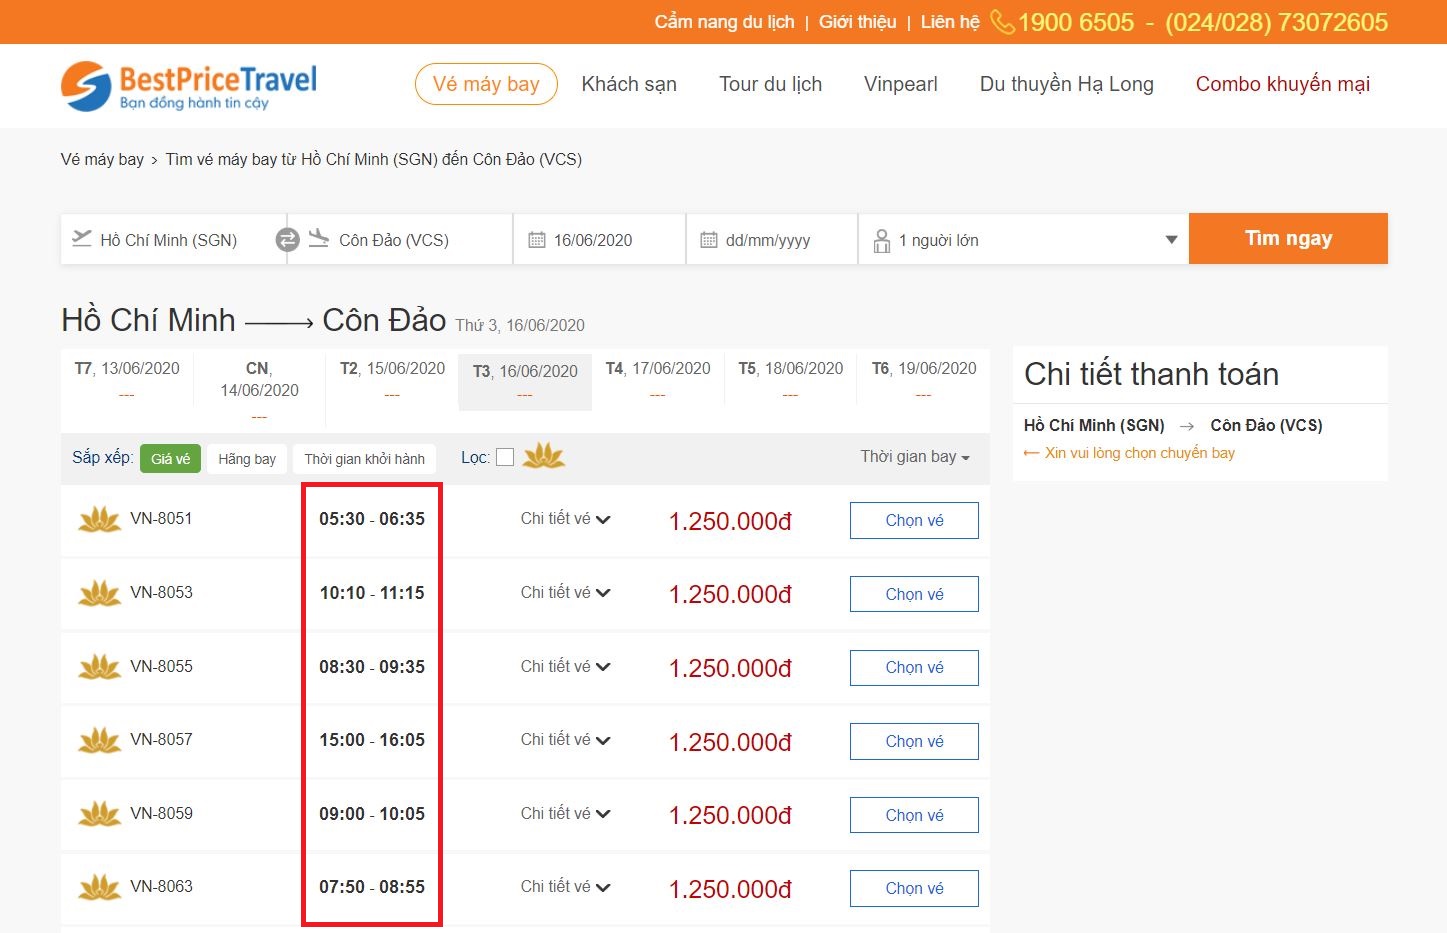Click Chọn vé for flight VN-8053

click(x=914, y=594)
